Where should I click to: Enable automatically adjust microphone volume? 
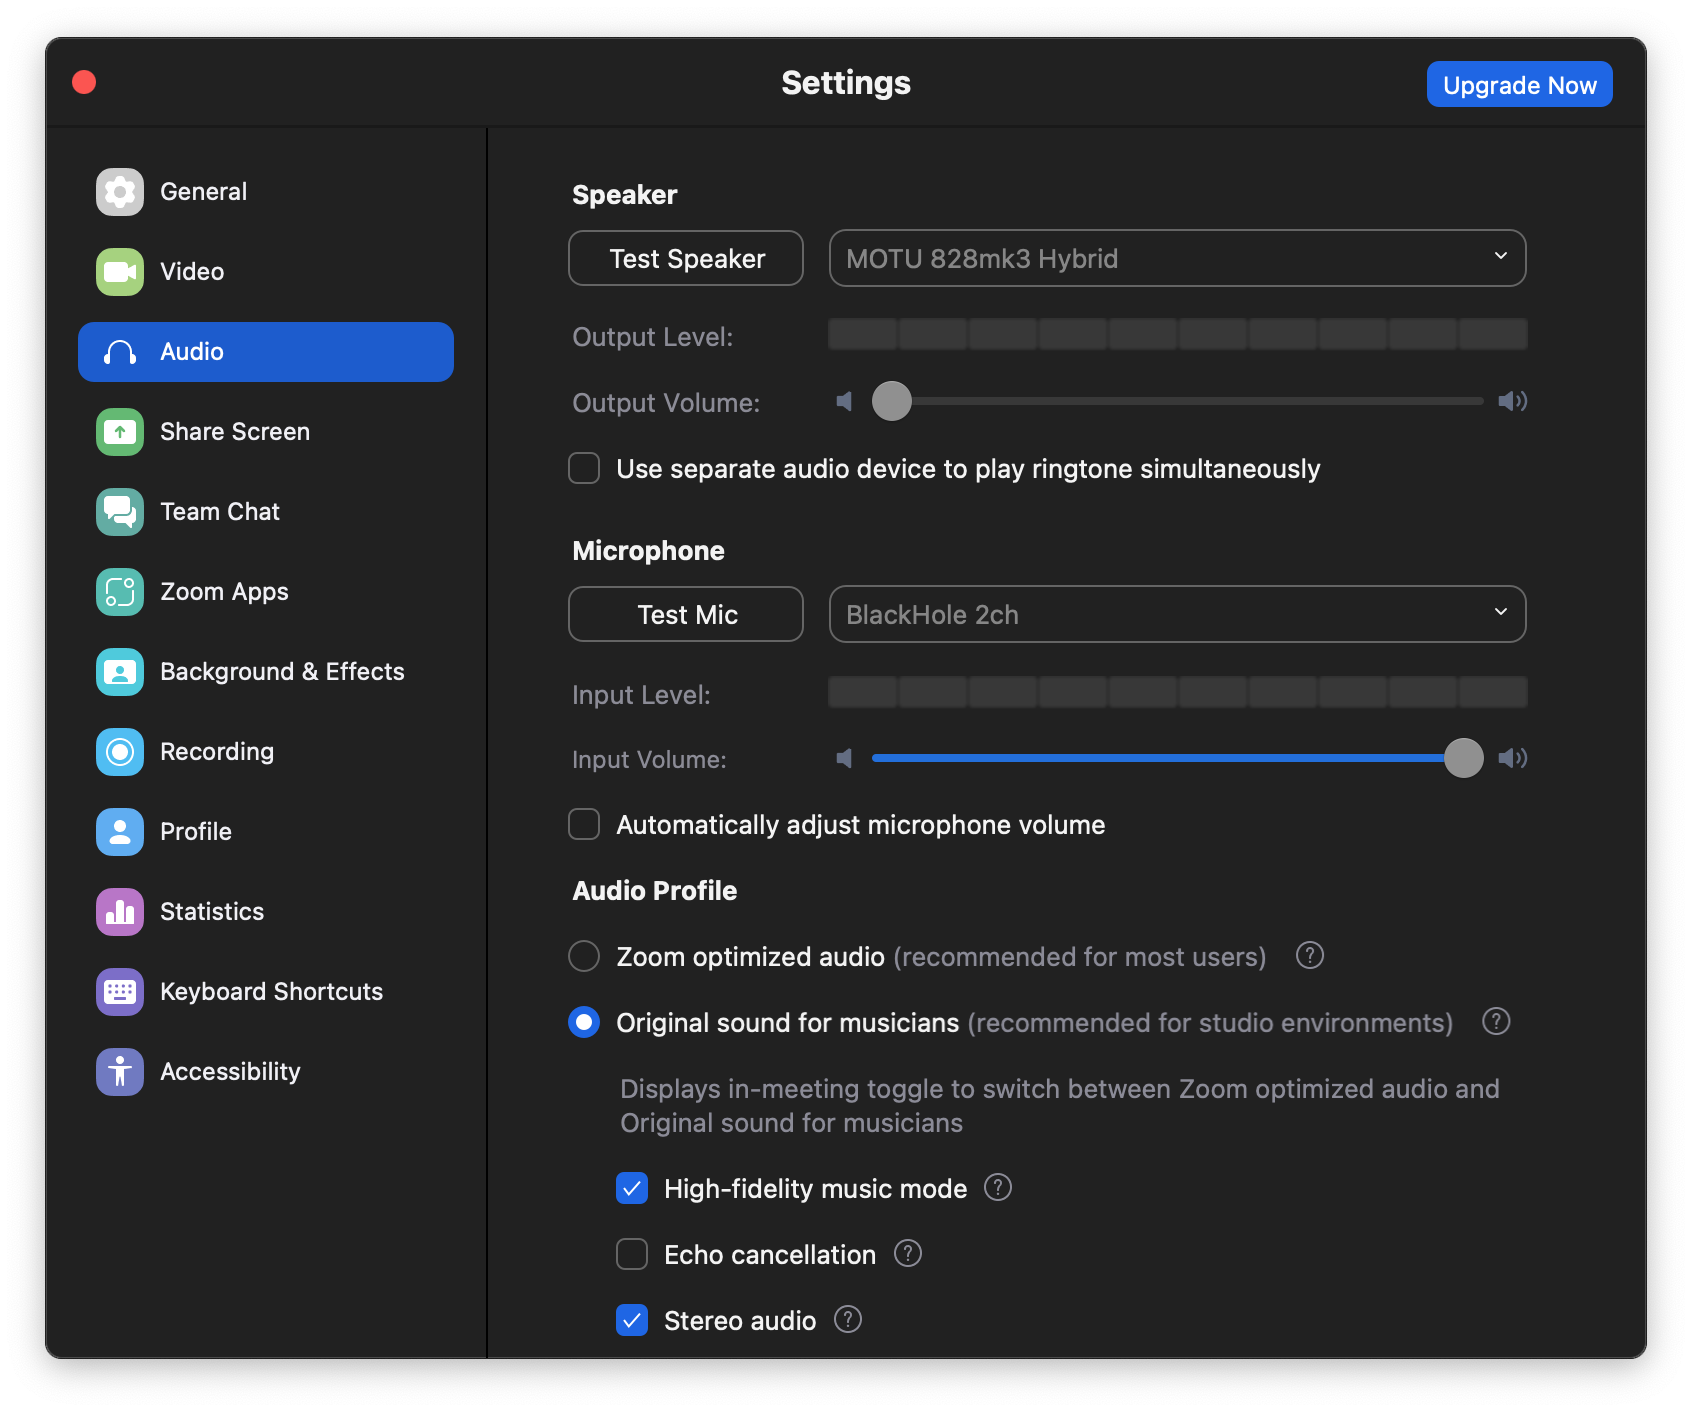coord(584,825)
